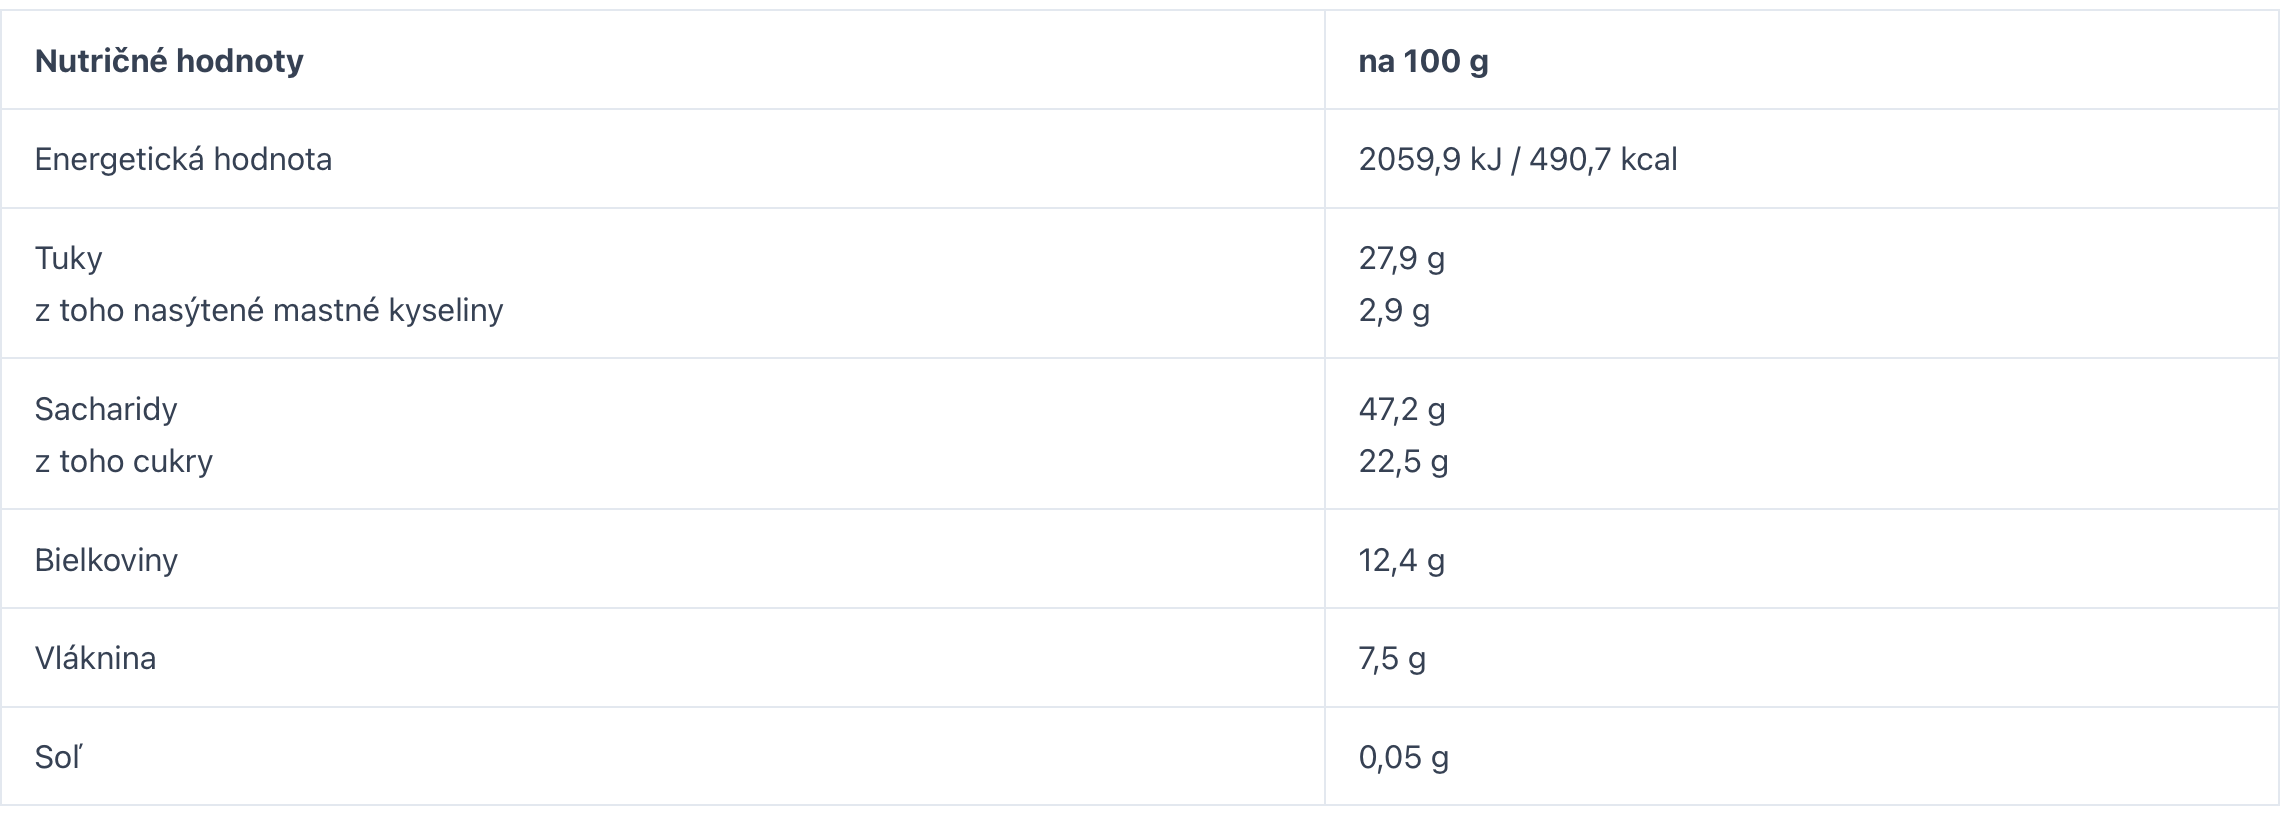Select the protein value 12,4 g
The image size is (2288, 818).
click(x=1402, y=559)
